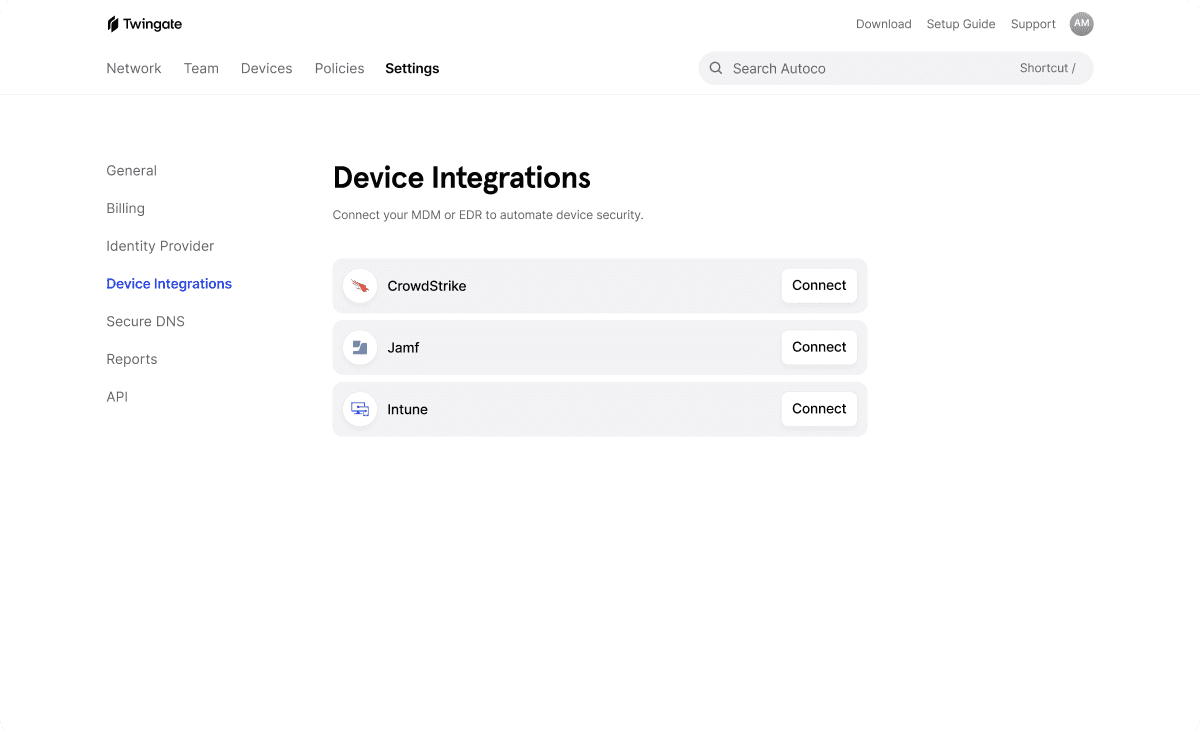Open General settings in sidebar

point(132,171)
